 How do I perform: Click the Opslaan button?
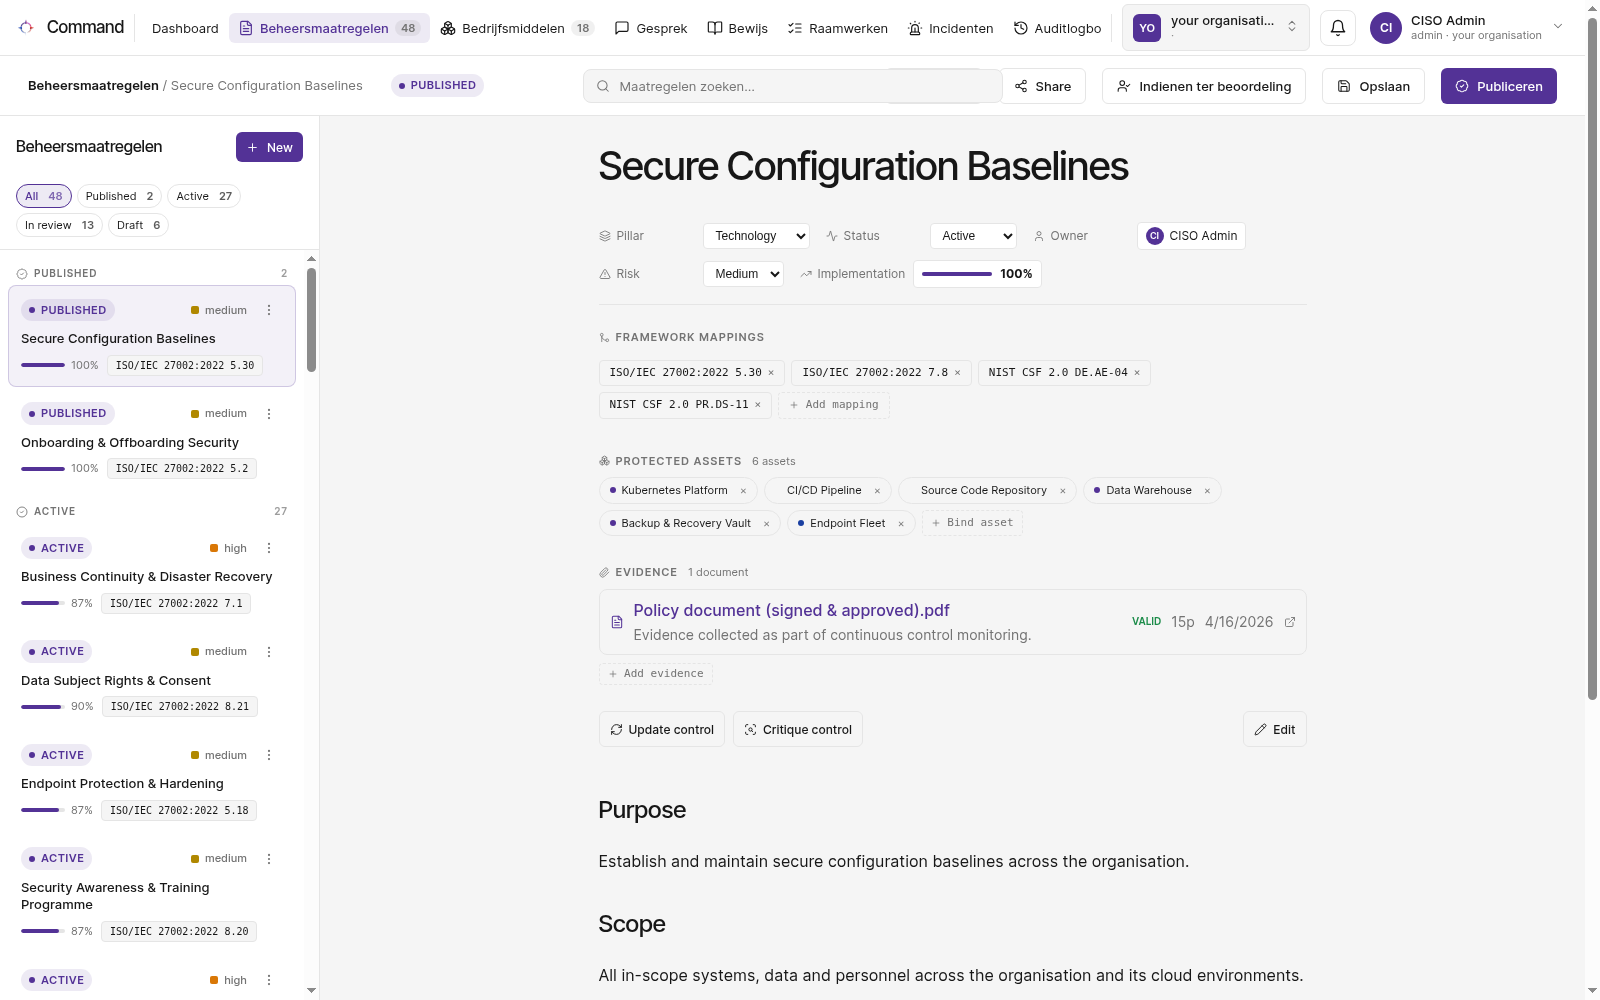pos(1373,86)
